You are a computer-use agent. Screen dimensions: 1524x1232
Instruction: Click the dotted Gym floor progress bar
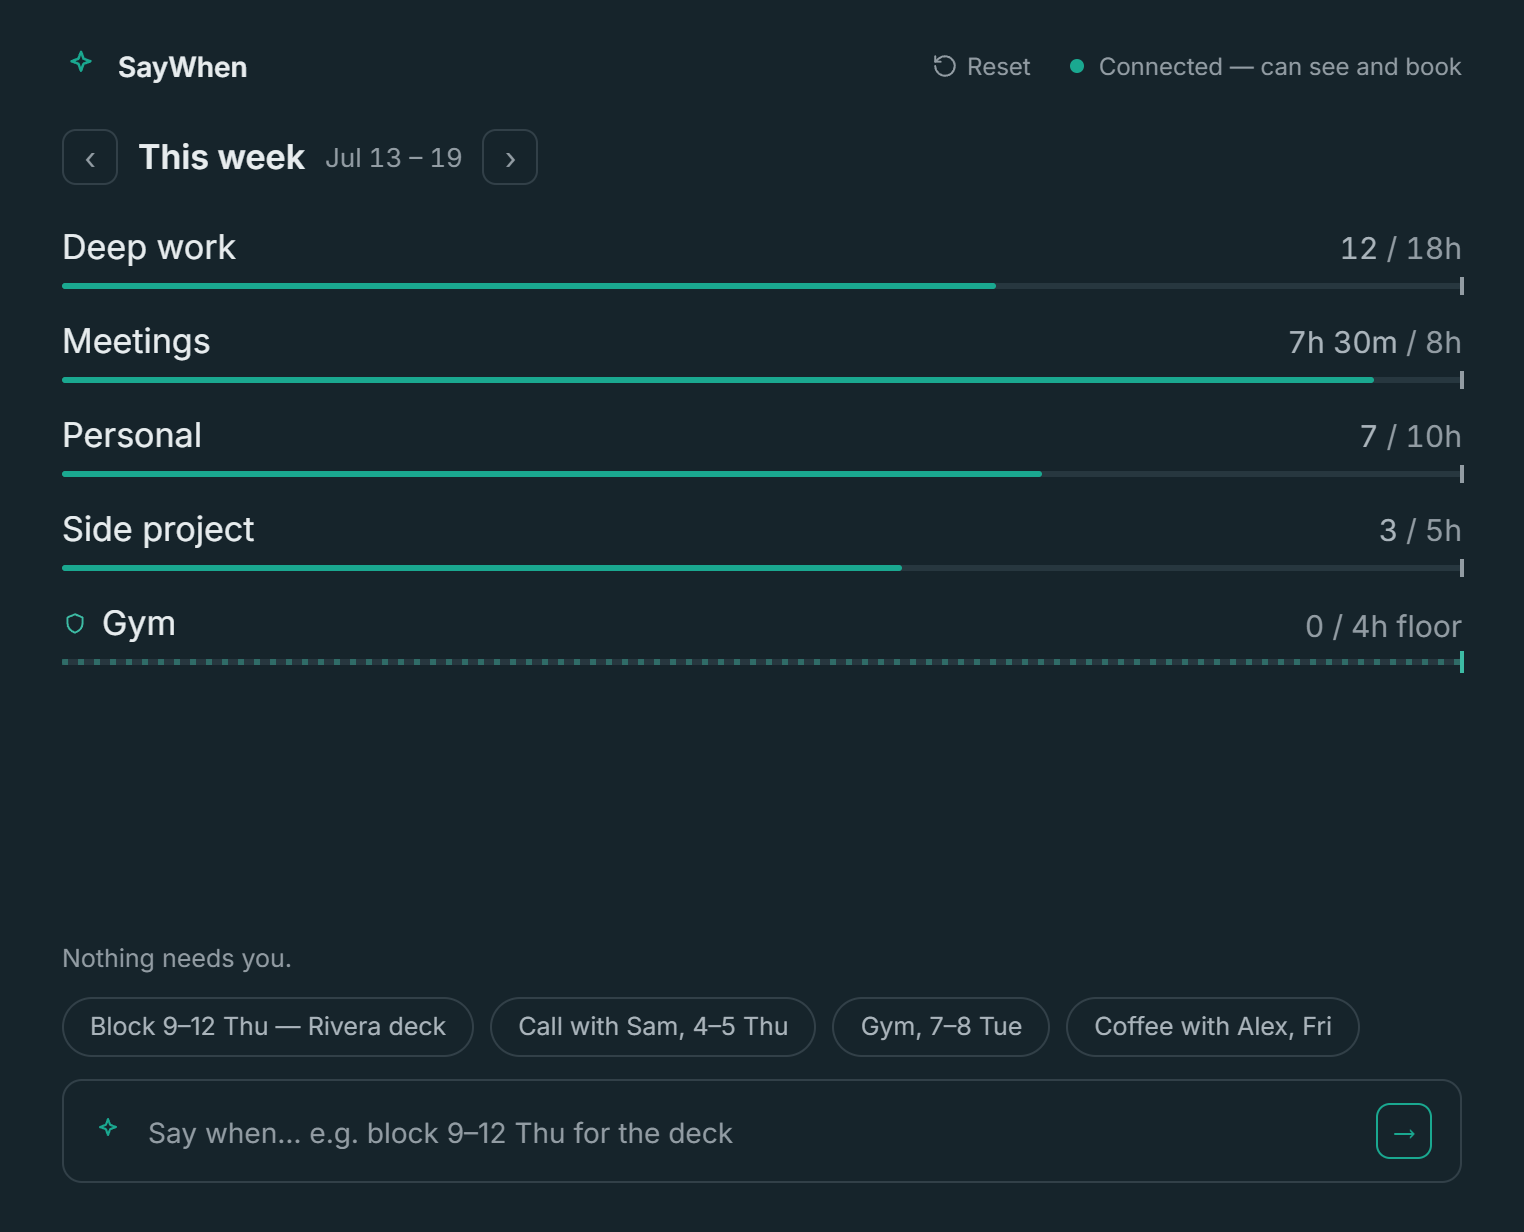pos(762,662)
